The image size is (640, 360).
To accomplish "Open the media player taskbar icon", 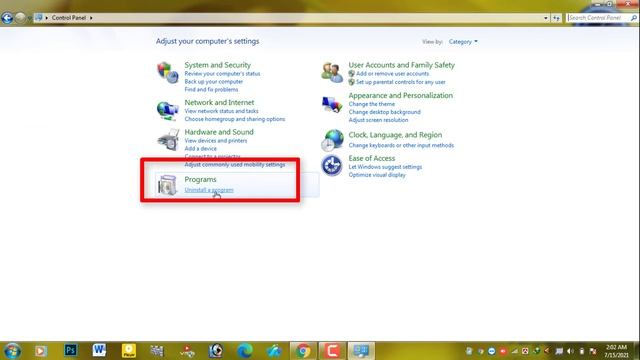I will click(41, 351).
